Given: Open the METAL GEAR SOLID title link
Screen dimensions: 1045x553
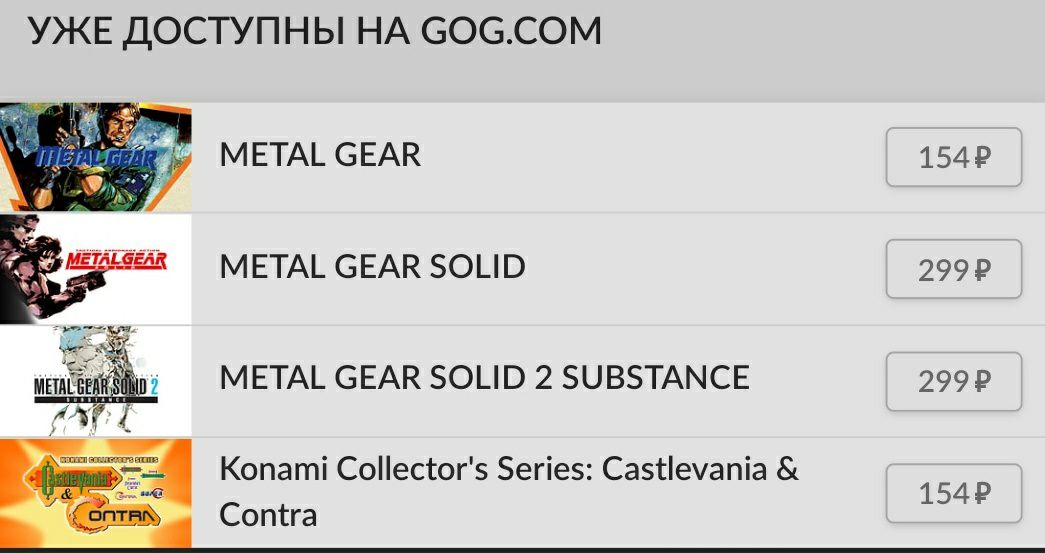Looking at the screenshot, I should pos(372,266).
